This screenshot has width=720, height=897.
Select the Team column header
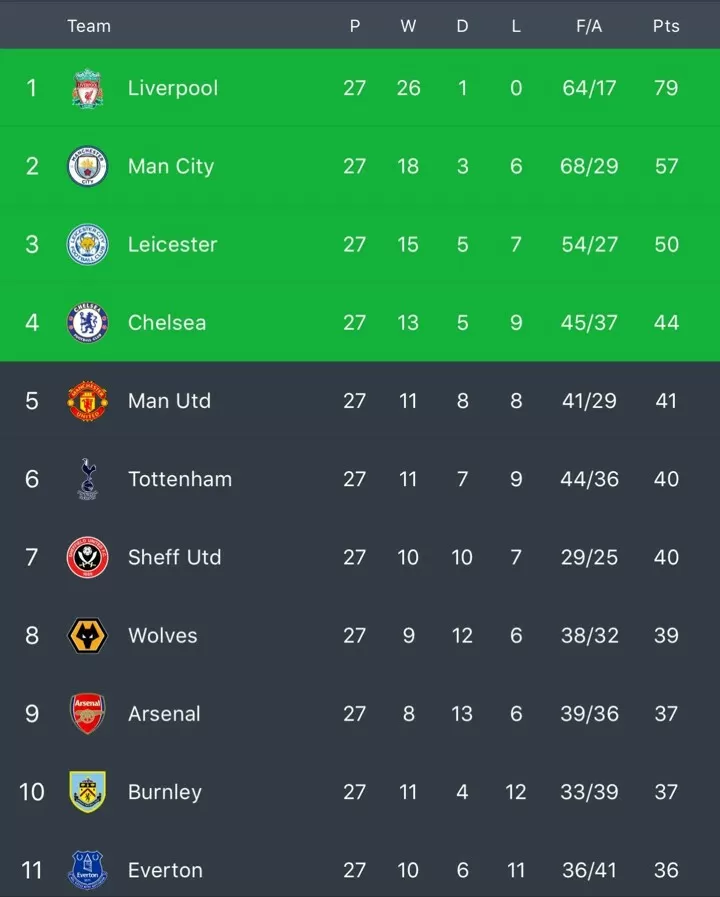[x=89, y=26]
